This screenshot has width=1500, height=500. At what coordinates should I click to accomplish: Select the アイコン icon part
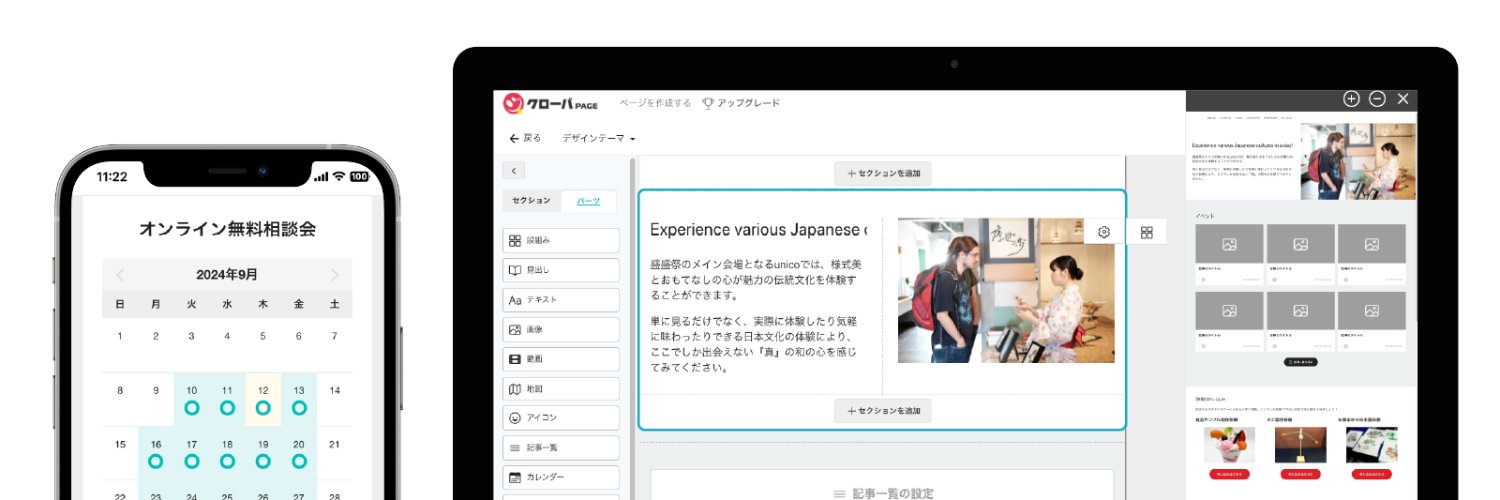pyautogui.click(x=561, y=418)
